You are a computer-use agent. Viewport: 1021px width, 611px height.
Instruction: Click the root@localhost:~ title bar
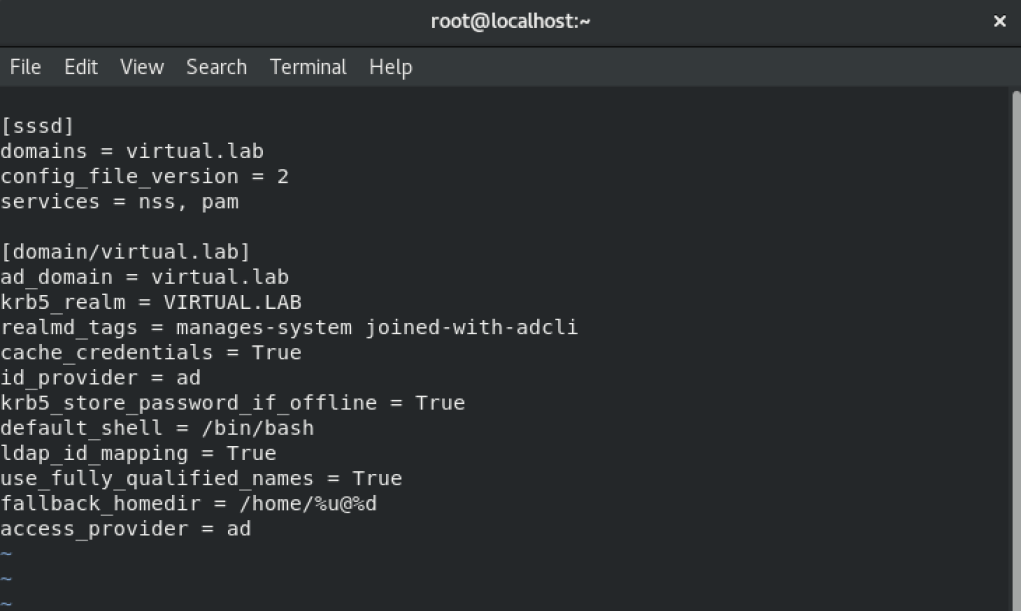tap(510, 20)
